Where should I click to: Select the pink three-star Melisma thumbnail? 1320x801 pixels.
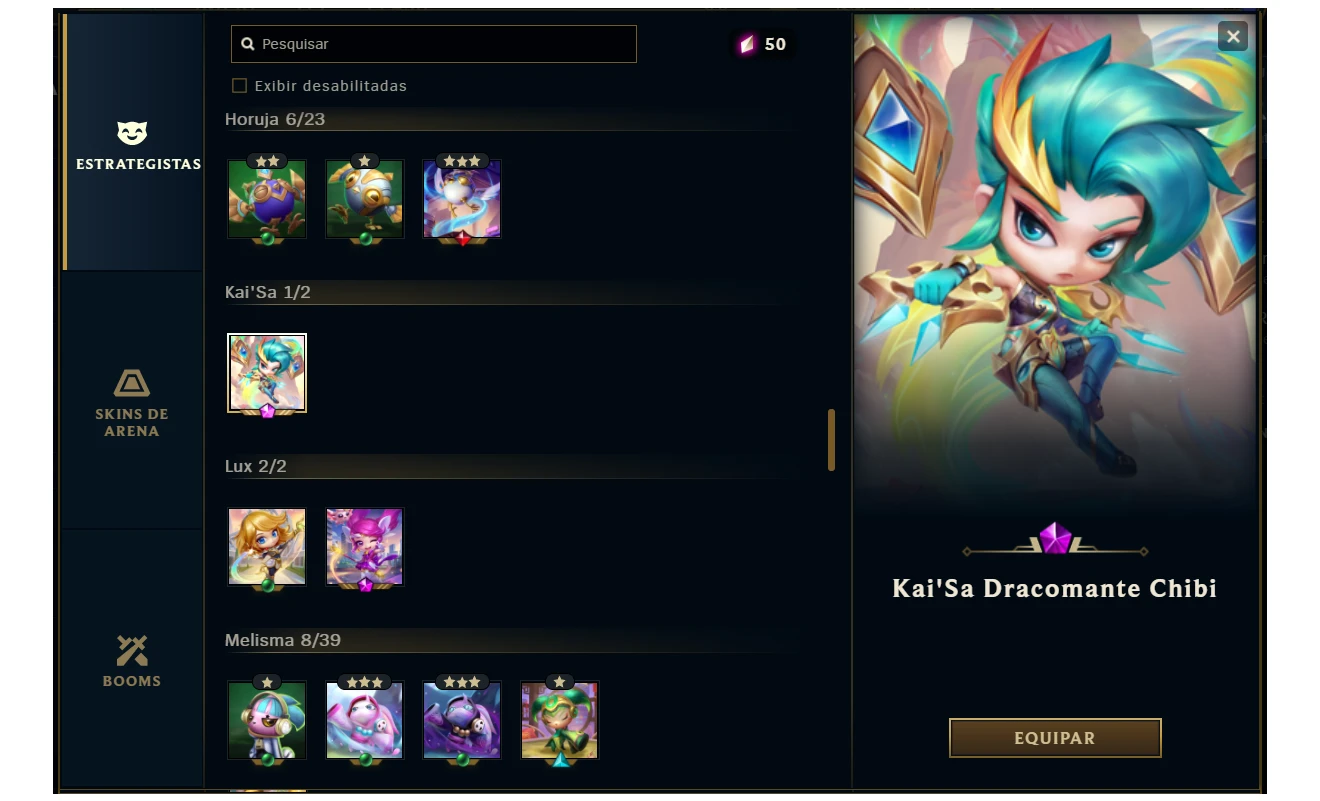(x=365, y=721)
